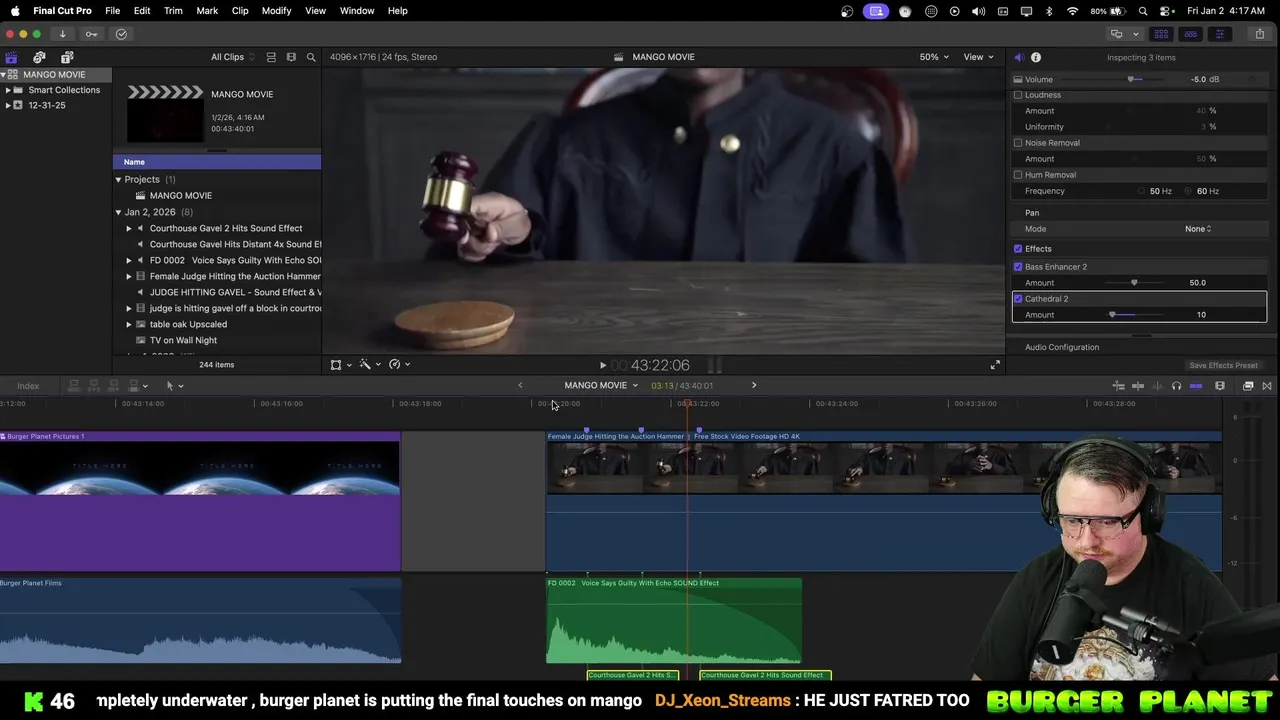Expand the Smart Collections folder
1280x720 pixels.
point(8,90)
